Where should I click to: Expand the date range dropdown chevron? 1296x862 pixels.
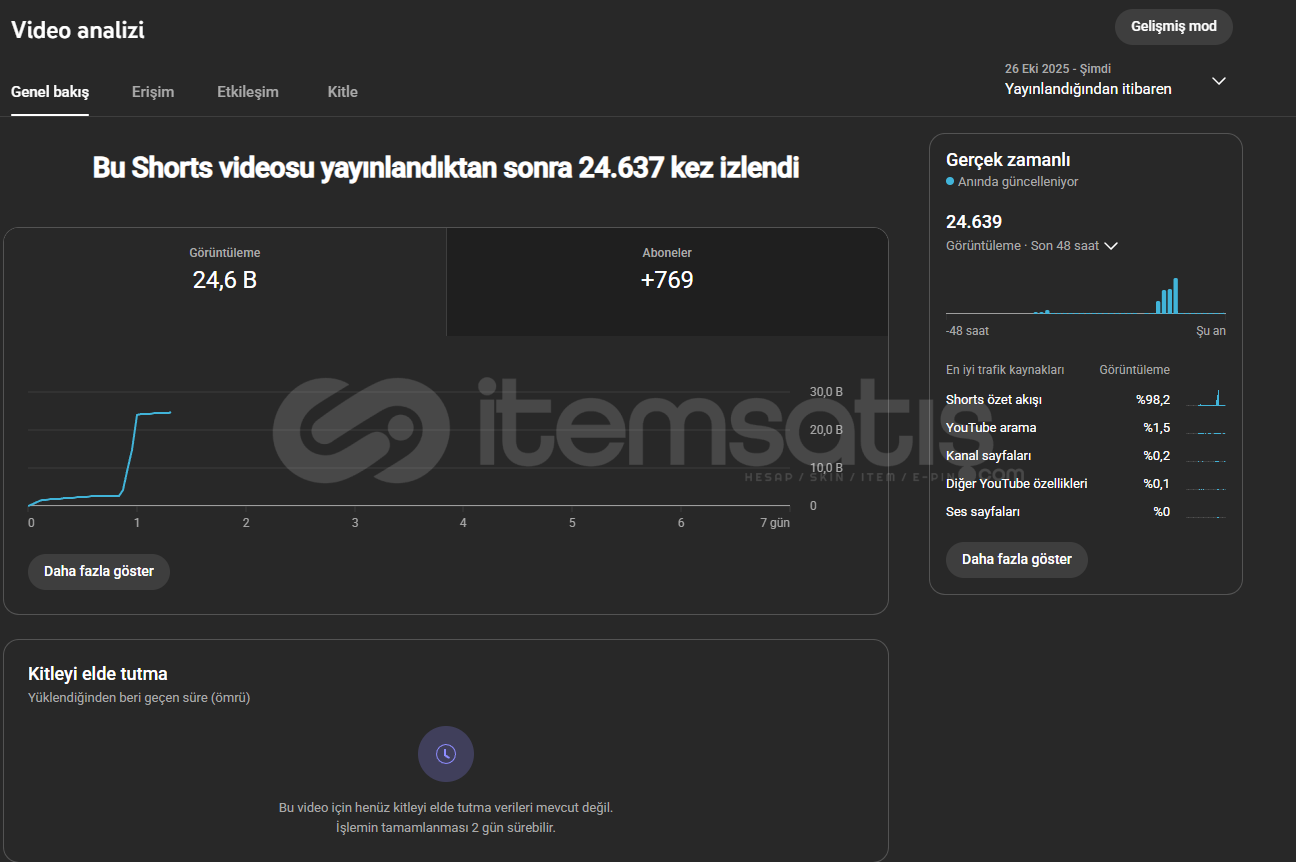[1218, 81]
